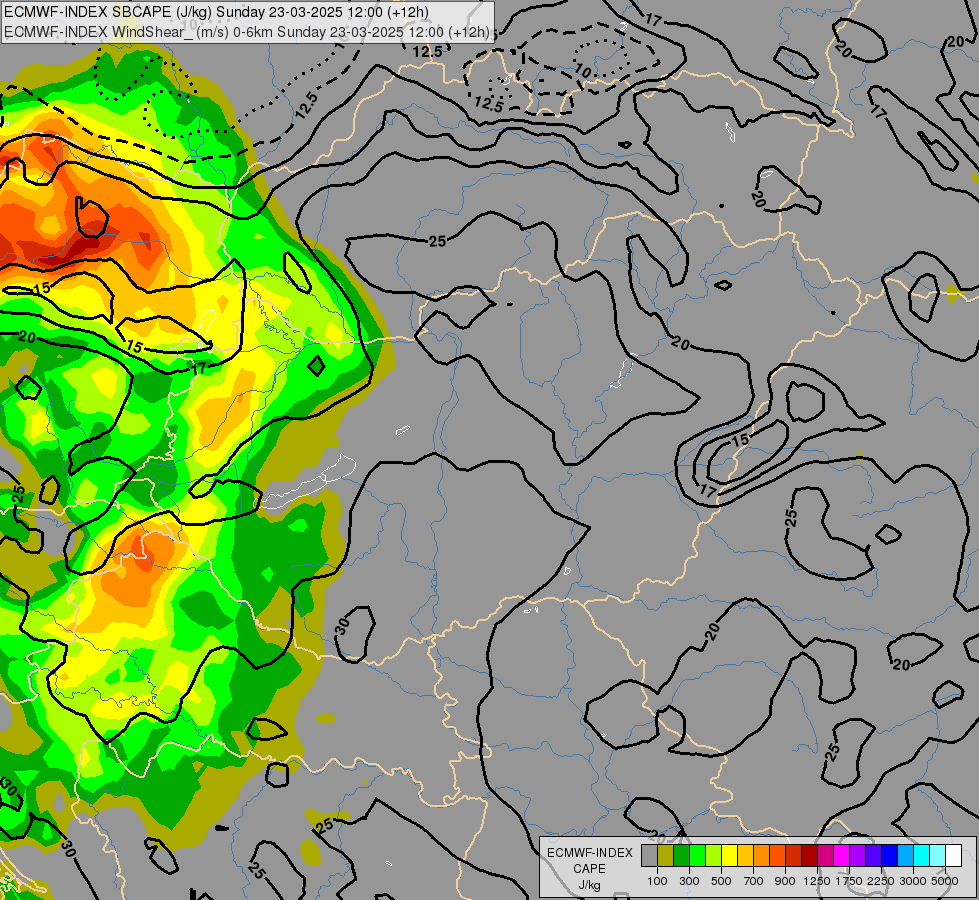Select the dark maroon red legend swatch
This screenshot has height=900, width=979.
click(x=809, y=855)
